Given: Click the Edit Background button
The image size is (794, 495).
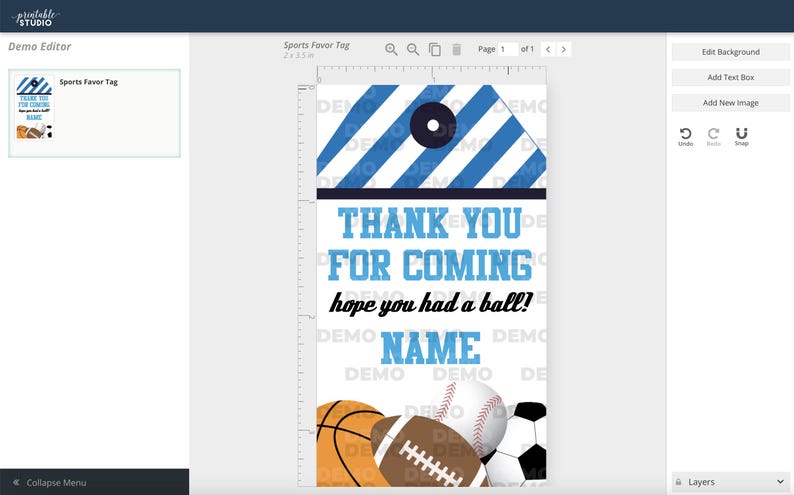Looking at the screenshot, I should click(x=730, y=52).
